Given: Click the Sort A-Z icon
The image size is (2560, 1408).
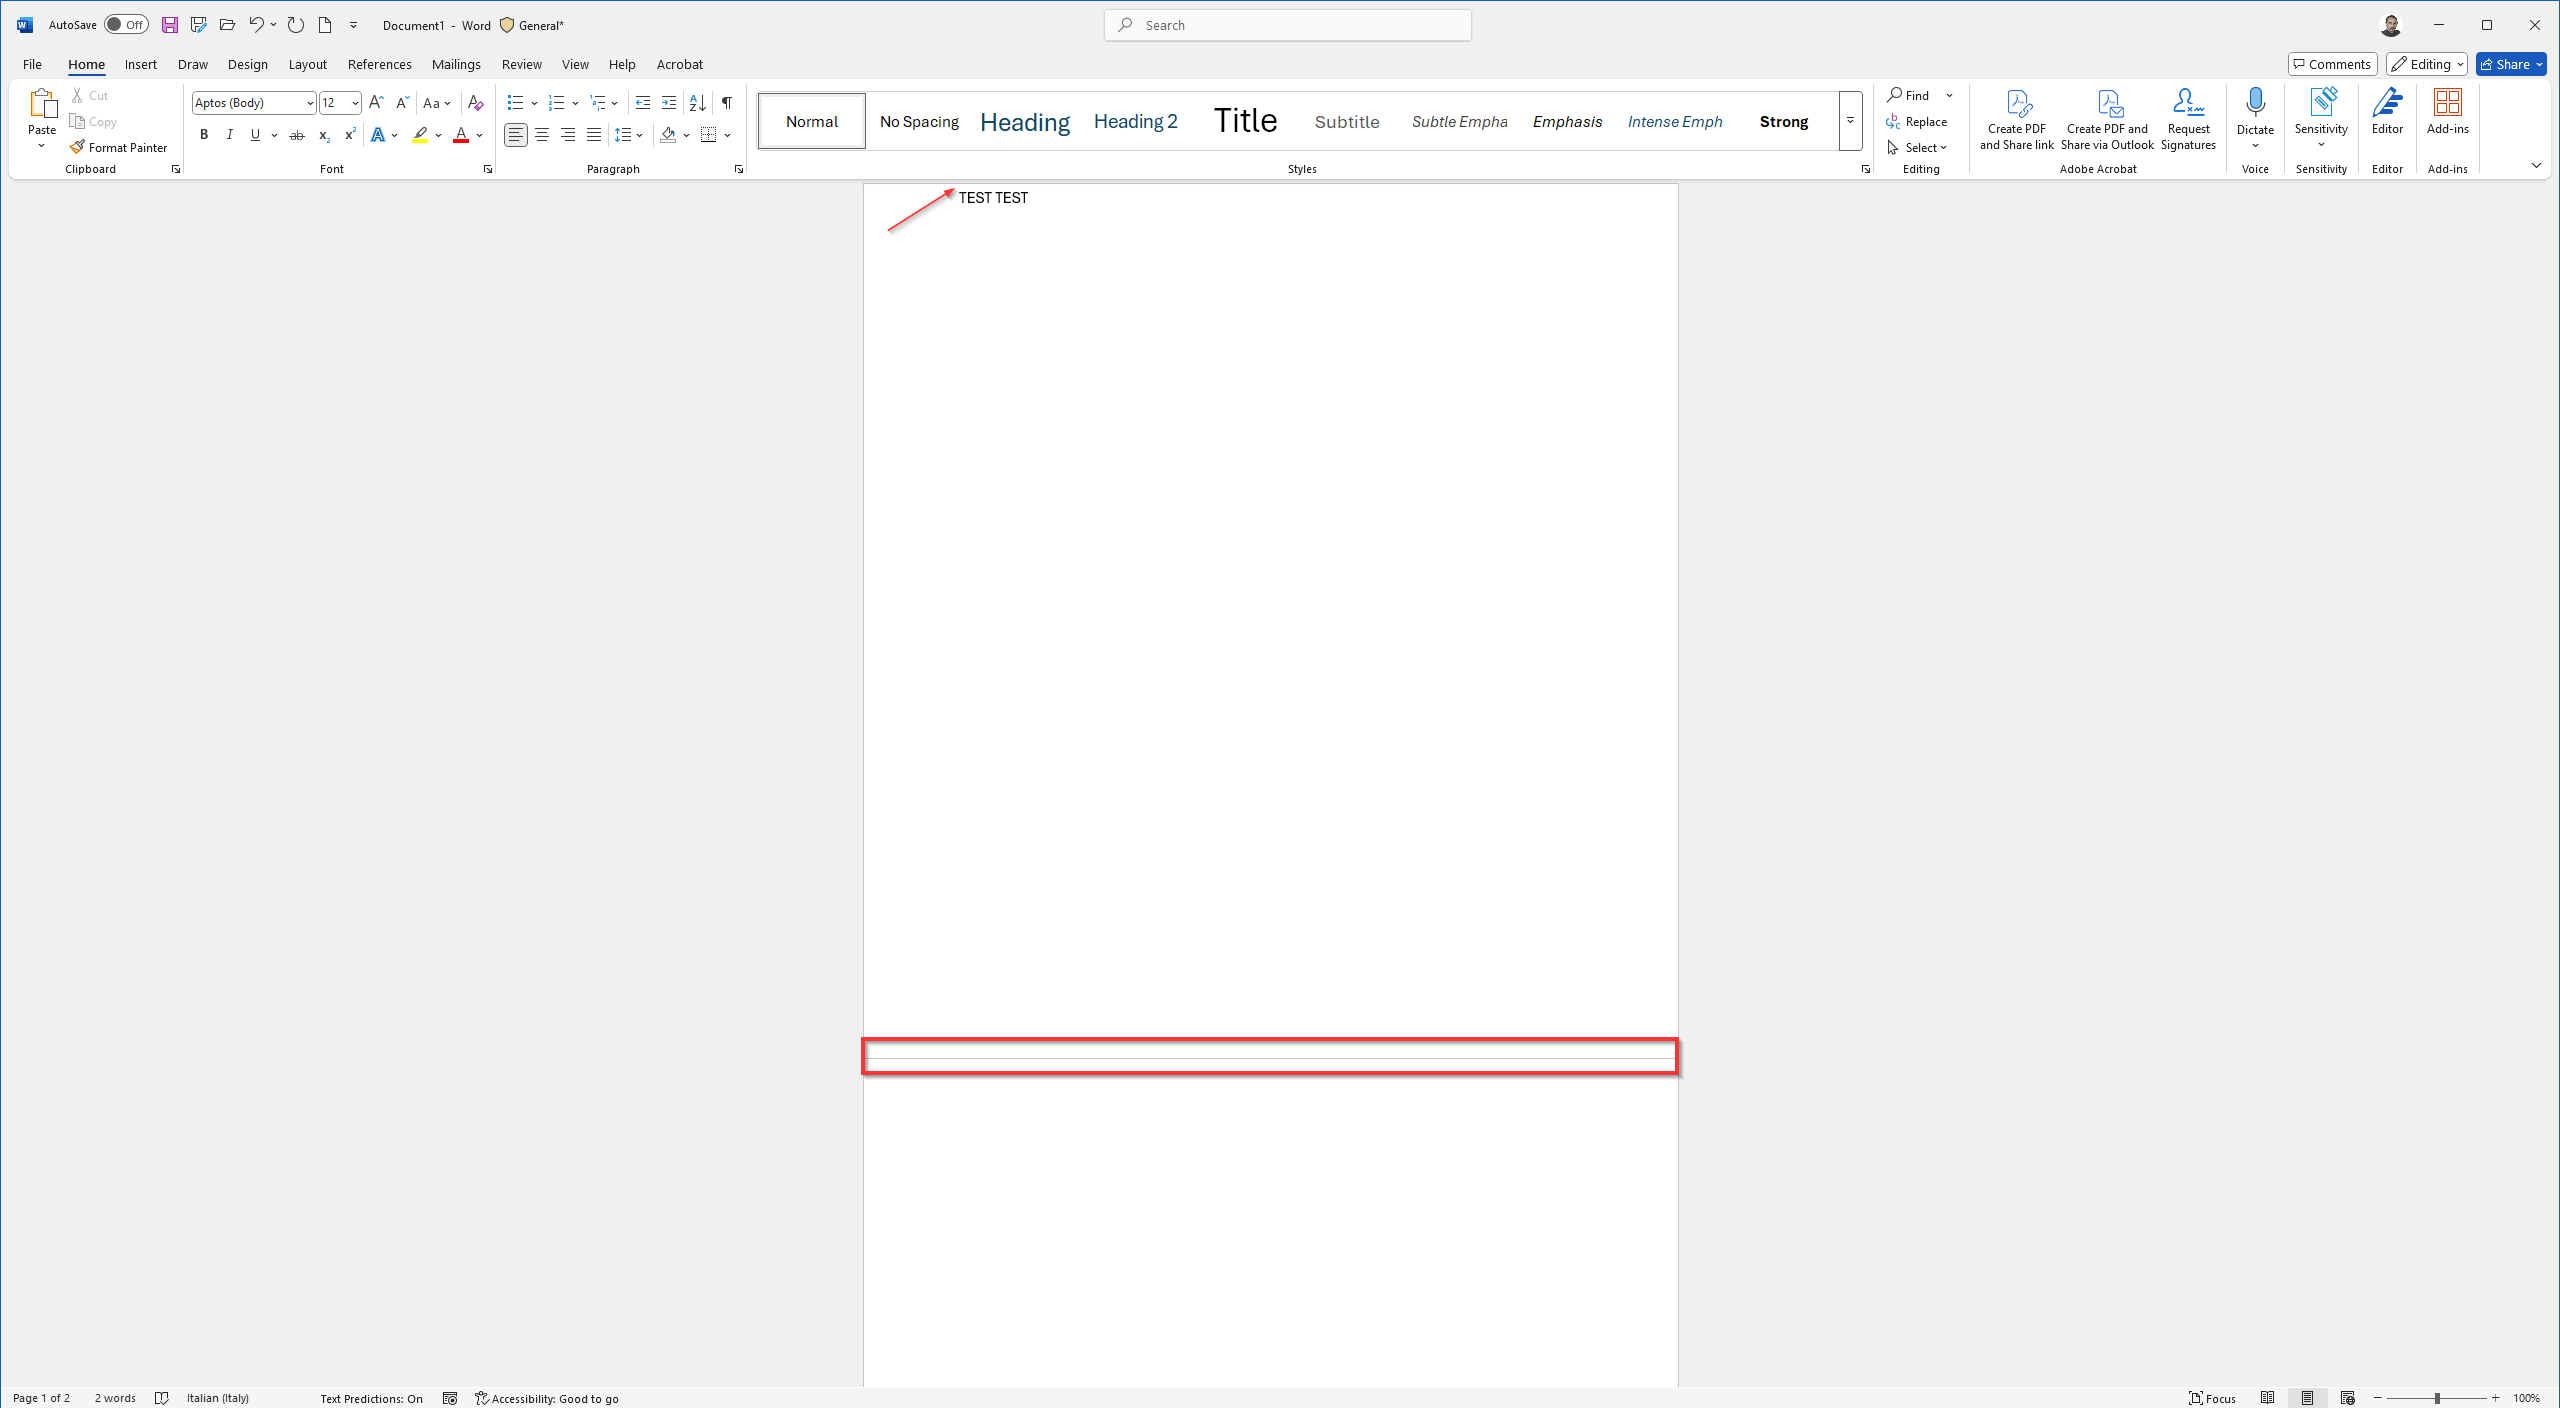Looking at the screenshot, I should click(698, 103).
